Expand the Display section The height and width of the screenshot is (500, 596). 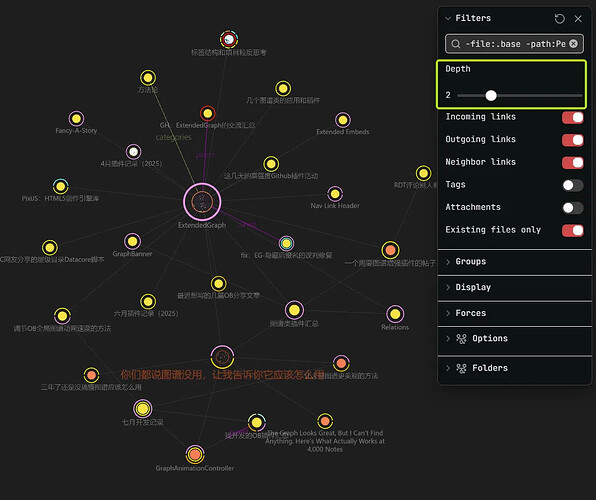(515, 287)
